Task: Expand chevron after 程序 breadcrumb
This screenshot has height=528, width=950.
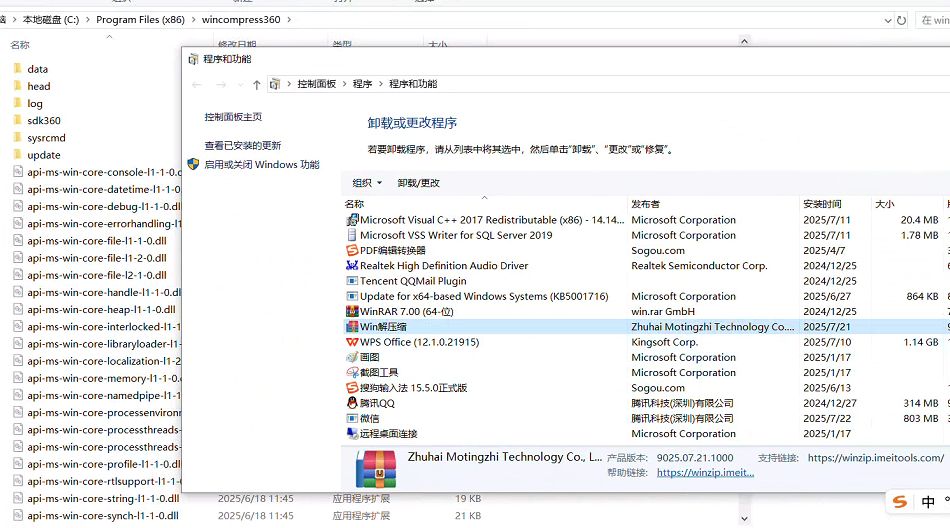Action: (x=381, y=84)
